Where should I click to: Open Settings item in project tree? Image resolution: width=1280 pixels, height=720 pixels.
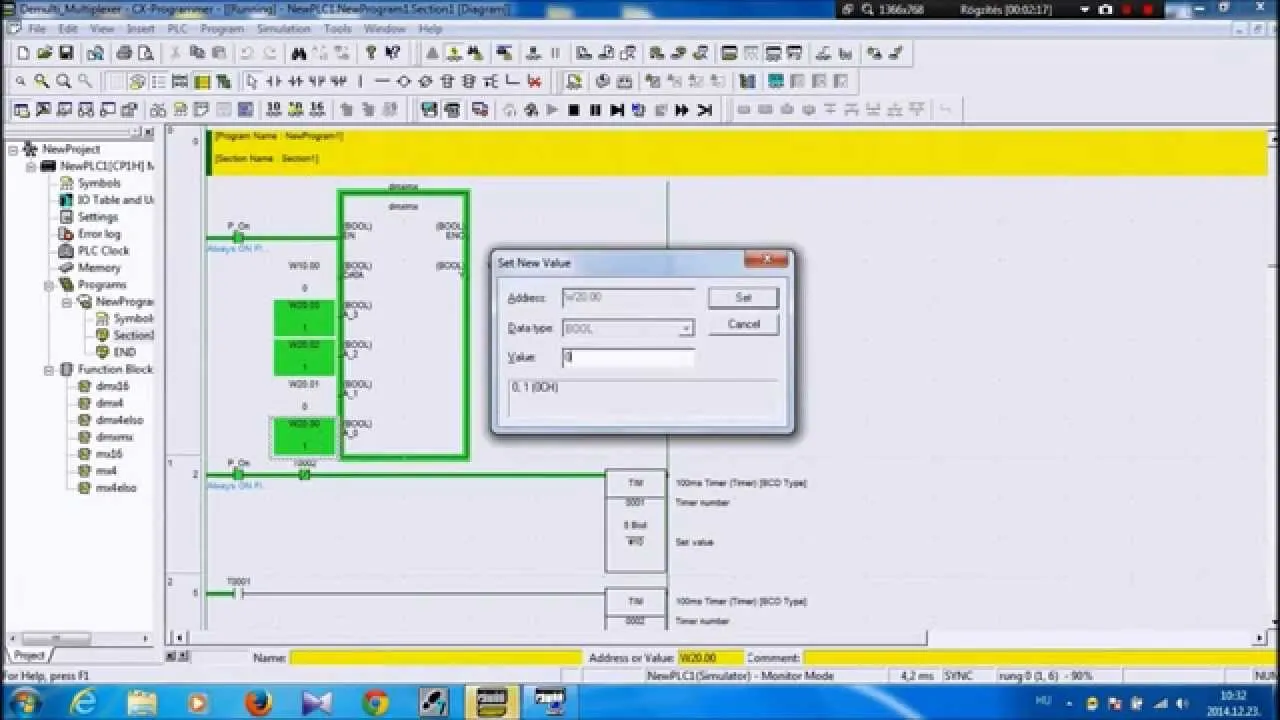[x=98, y=217]
